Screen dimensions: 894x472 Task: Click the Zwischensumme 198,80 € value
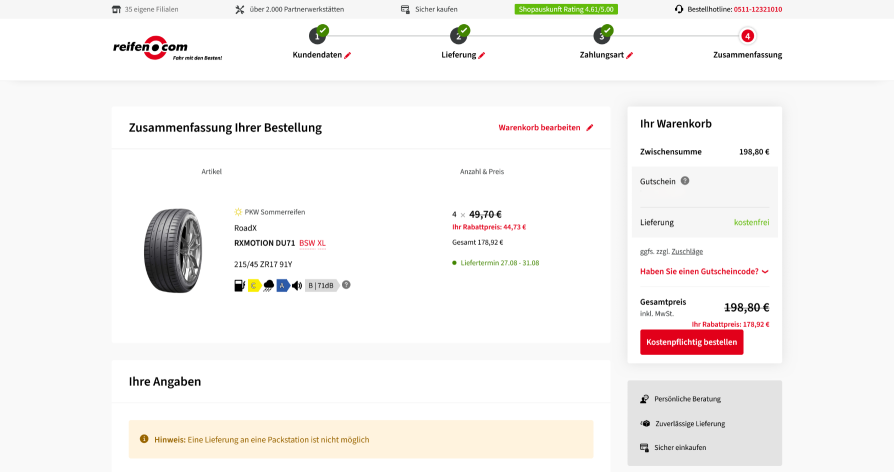(x=754, y=152)
